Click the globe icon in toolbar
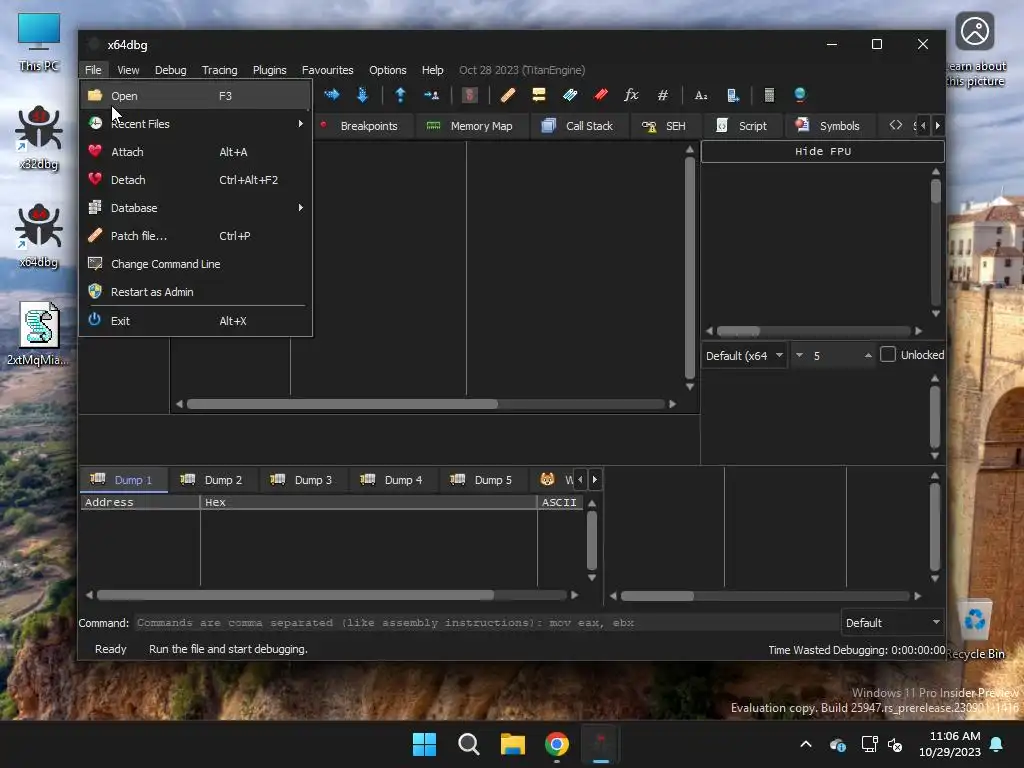The height and width of the screenshot is (768, 1024). click(800, 95)
